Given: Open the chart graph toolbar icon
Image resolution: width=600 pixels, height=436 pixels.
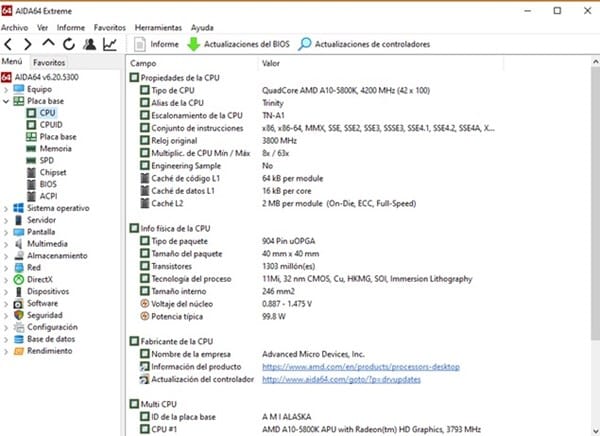Looking at the screenshot, I should pyautogui.click(x=110, y=44).
